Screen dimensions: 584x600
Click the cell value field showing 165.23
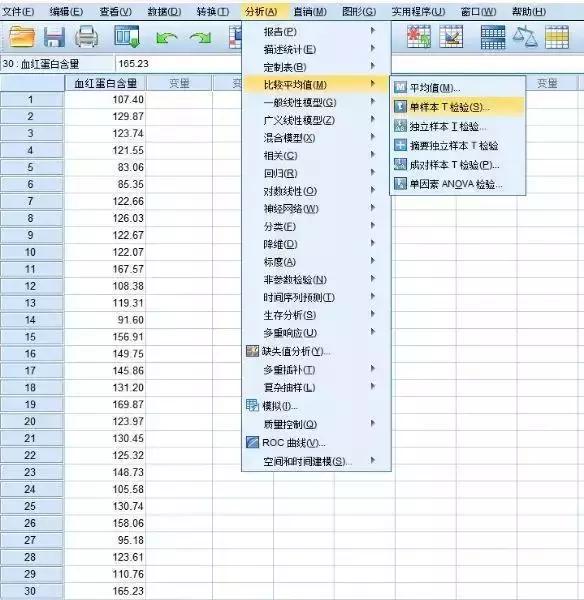178,64
